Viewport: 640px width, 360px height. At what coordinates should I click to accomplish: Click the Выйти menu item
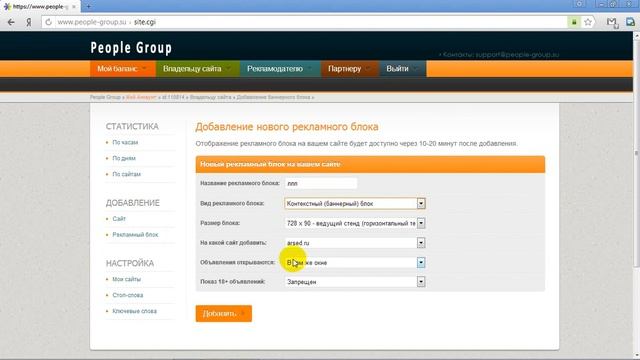403,69
